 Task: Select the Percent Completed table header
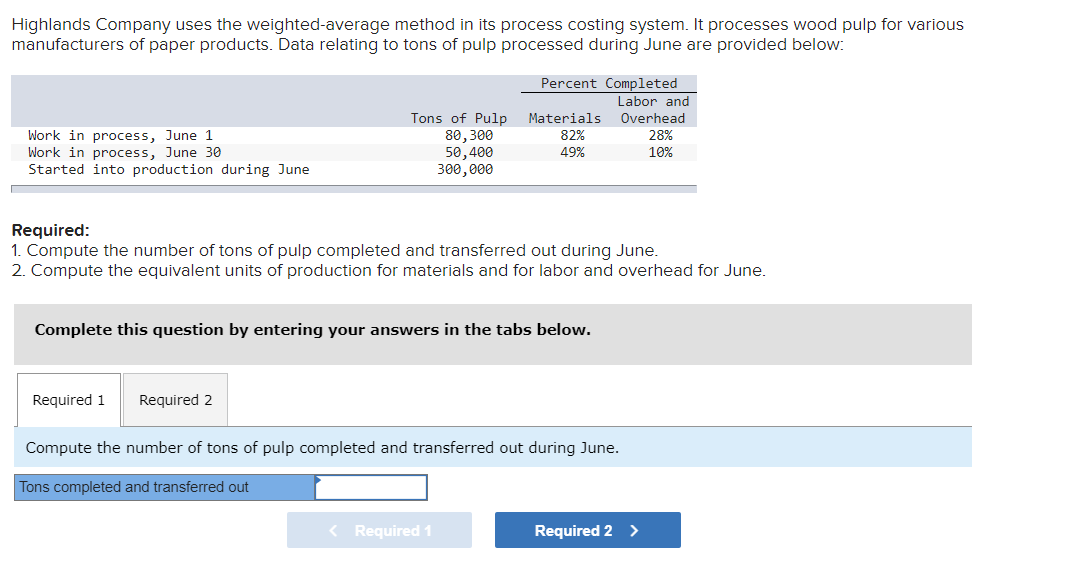[x=607, y=82]
